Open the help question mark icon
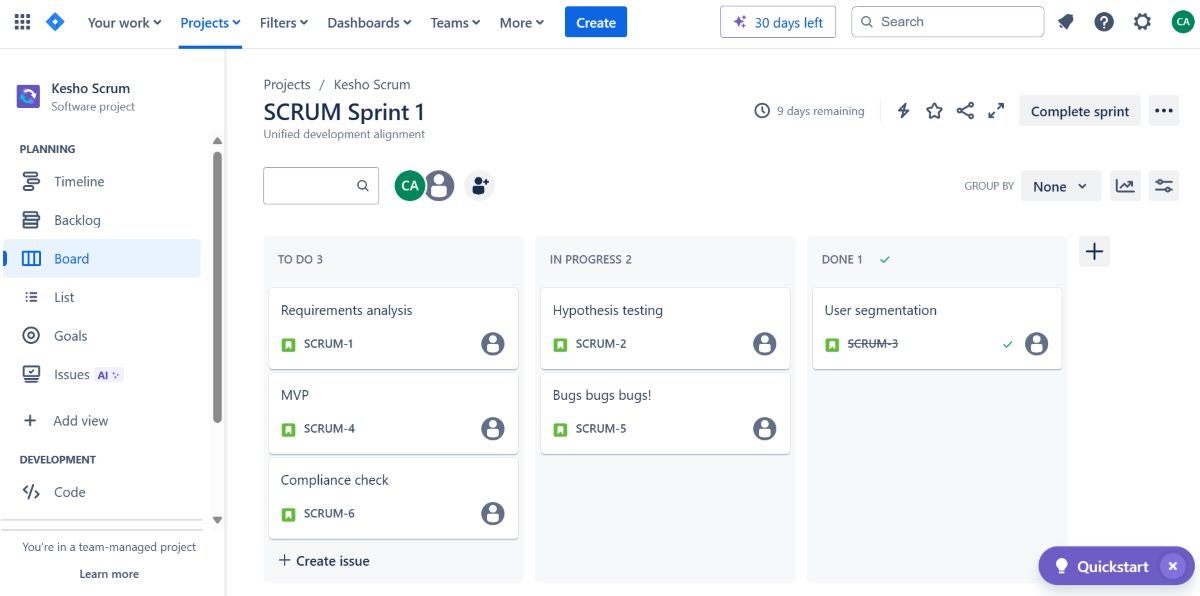Viewport: 1200px width, 596px height. click(x=1104, y=22)
